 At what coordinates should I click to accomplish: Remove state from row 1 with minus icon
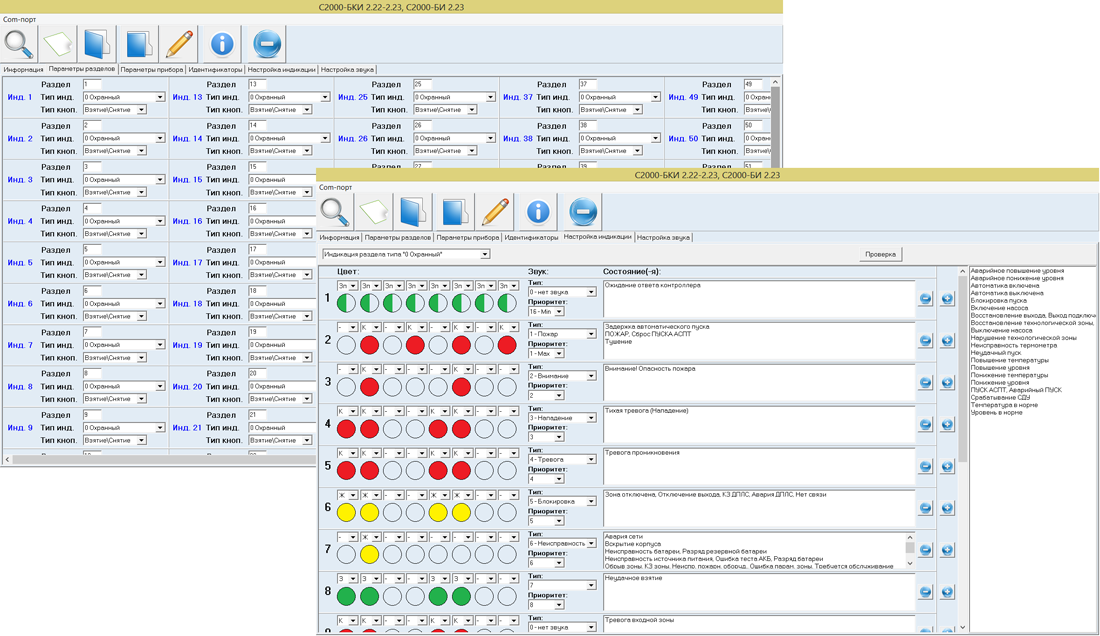[925, 299]
